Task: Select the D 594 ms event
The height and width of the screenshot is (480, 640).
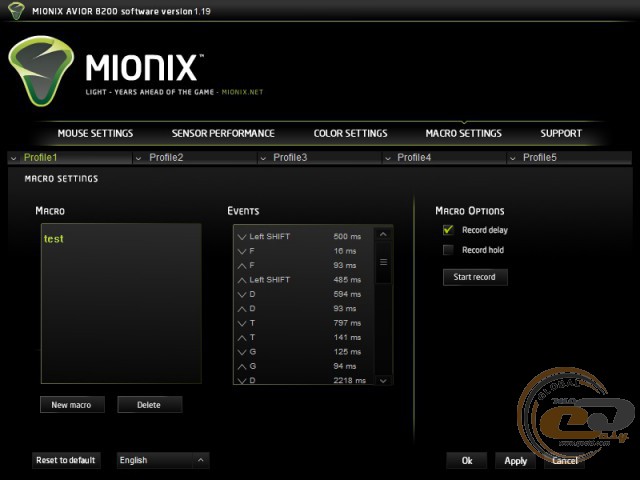Action: pyautogui.click(x=304, y=294)
